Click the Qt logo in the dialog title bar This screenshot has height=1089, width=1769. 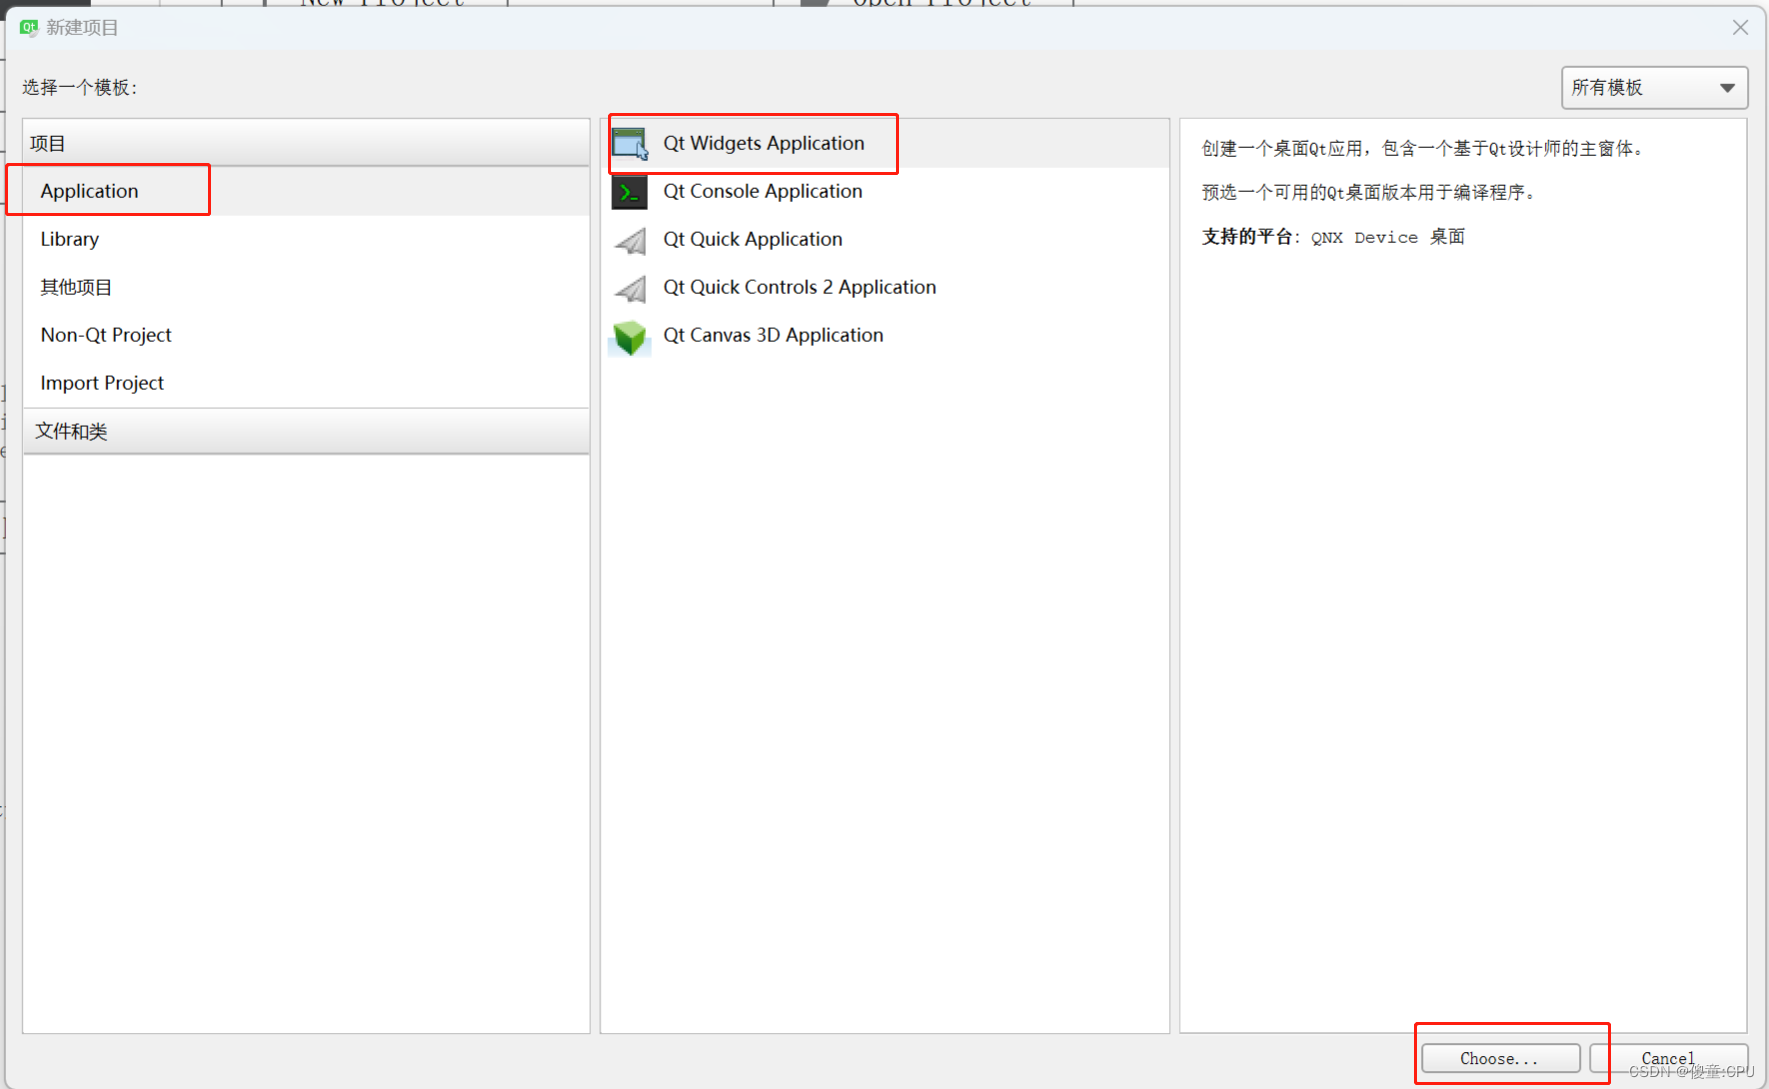pos(29,27)
